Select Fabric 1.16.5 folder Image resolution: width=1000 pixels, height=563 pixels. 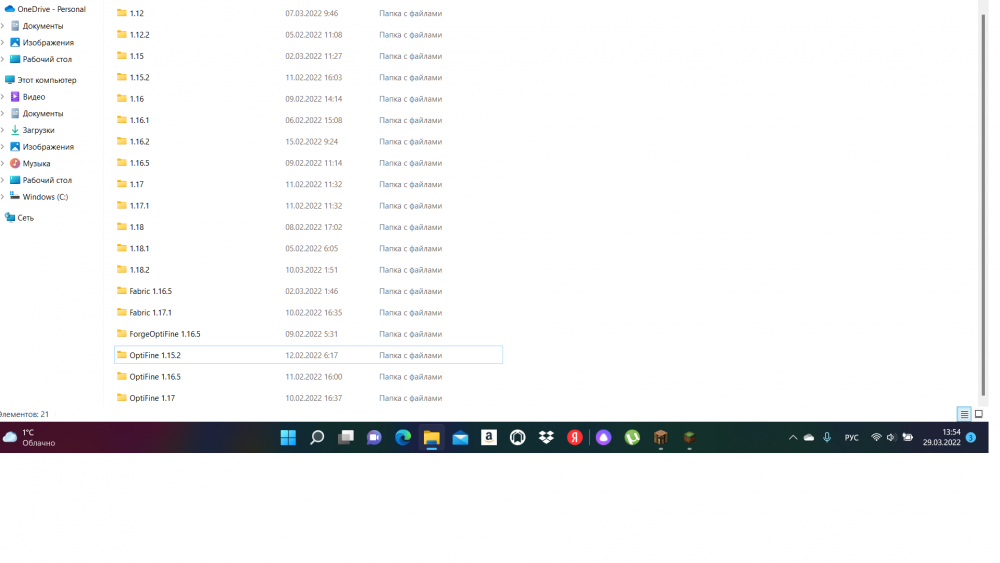(309, 291)
